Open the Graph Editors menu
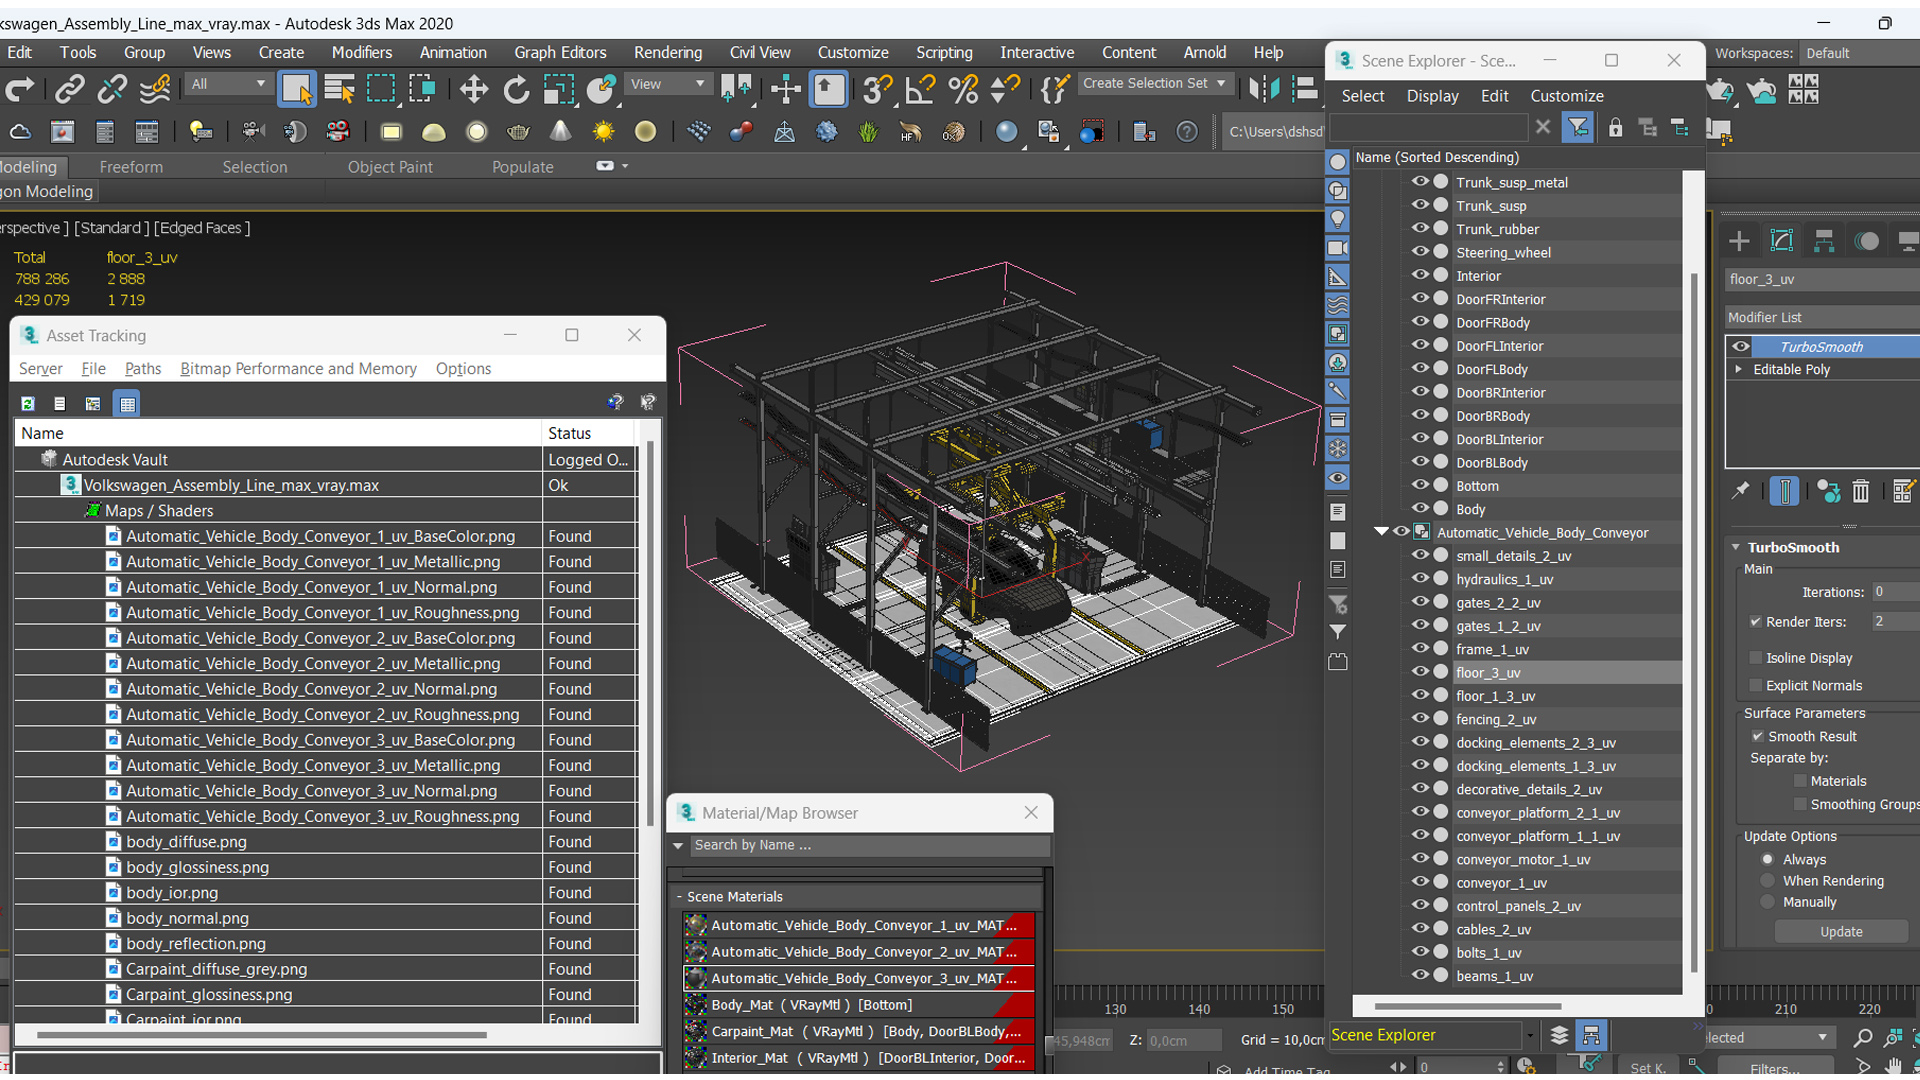Screen dimensions: 1920x1080 560,52
